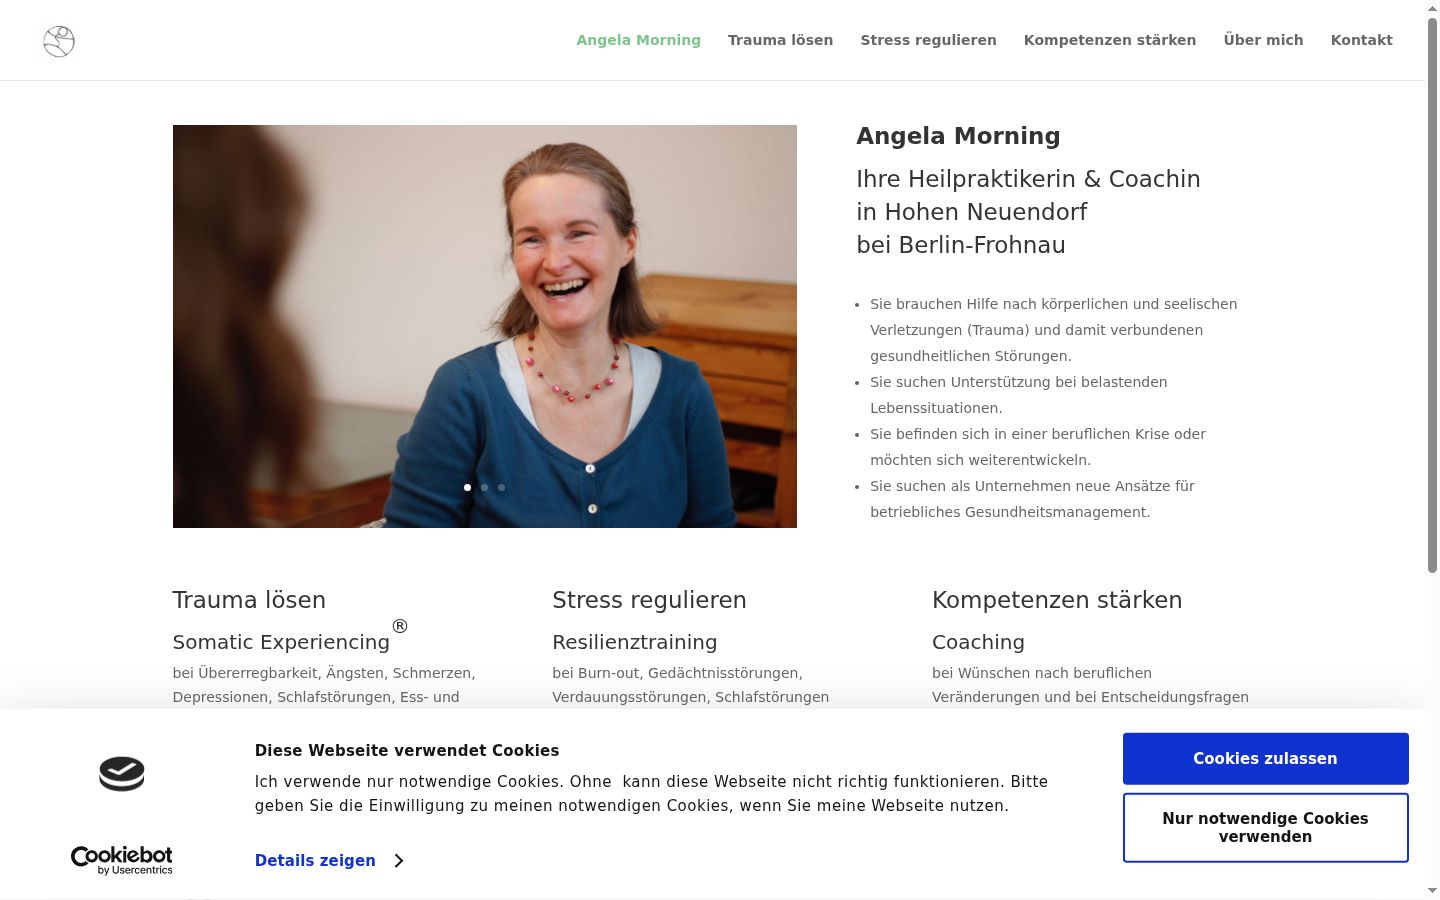Image resolution: width=1440 pixels, height=900 pixels.
Task: Click the 'bei Burn-out, Gedächtnisstörungen' text
Action: tap(677, 673)
